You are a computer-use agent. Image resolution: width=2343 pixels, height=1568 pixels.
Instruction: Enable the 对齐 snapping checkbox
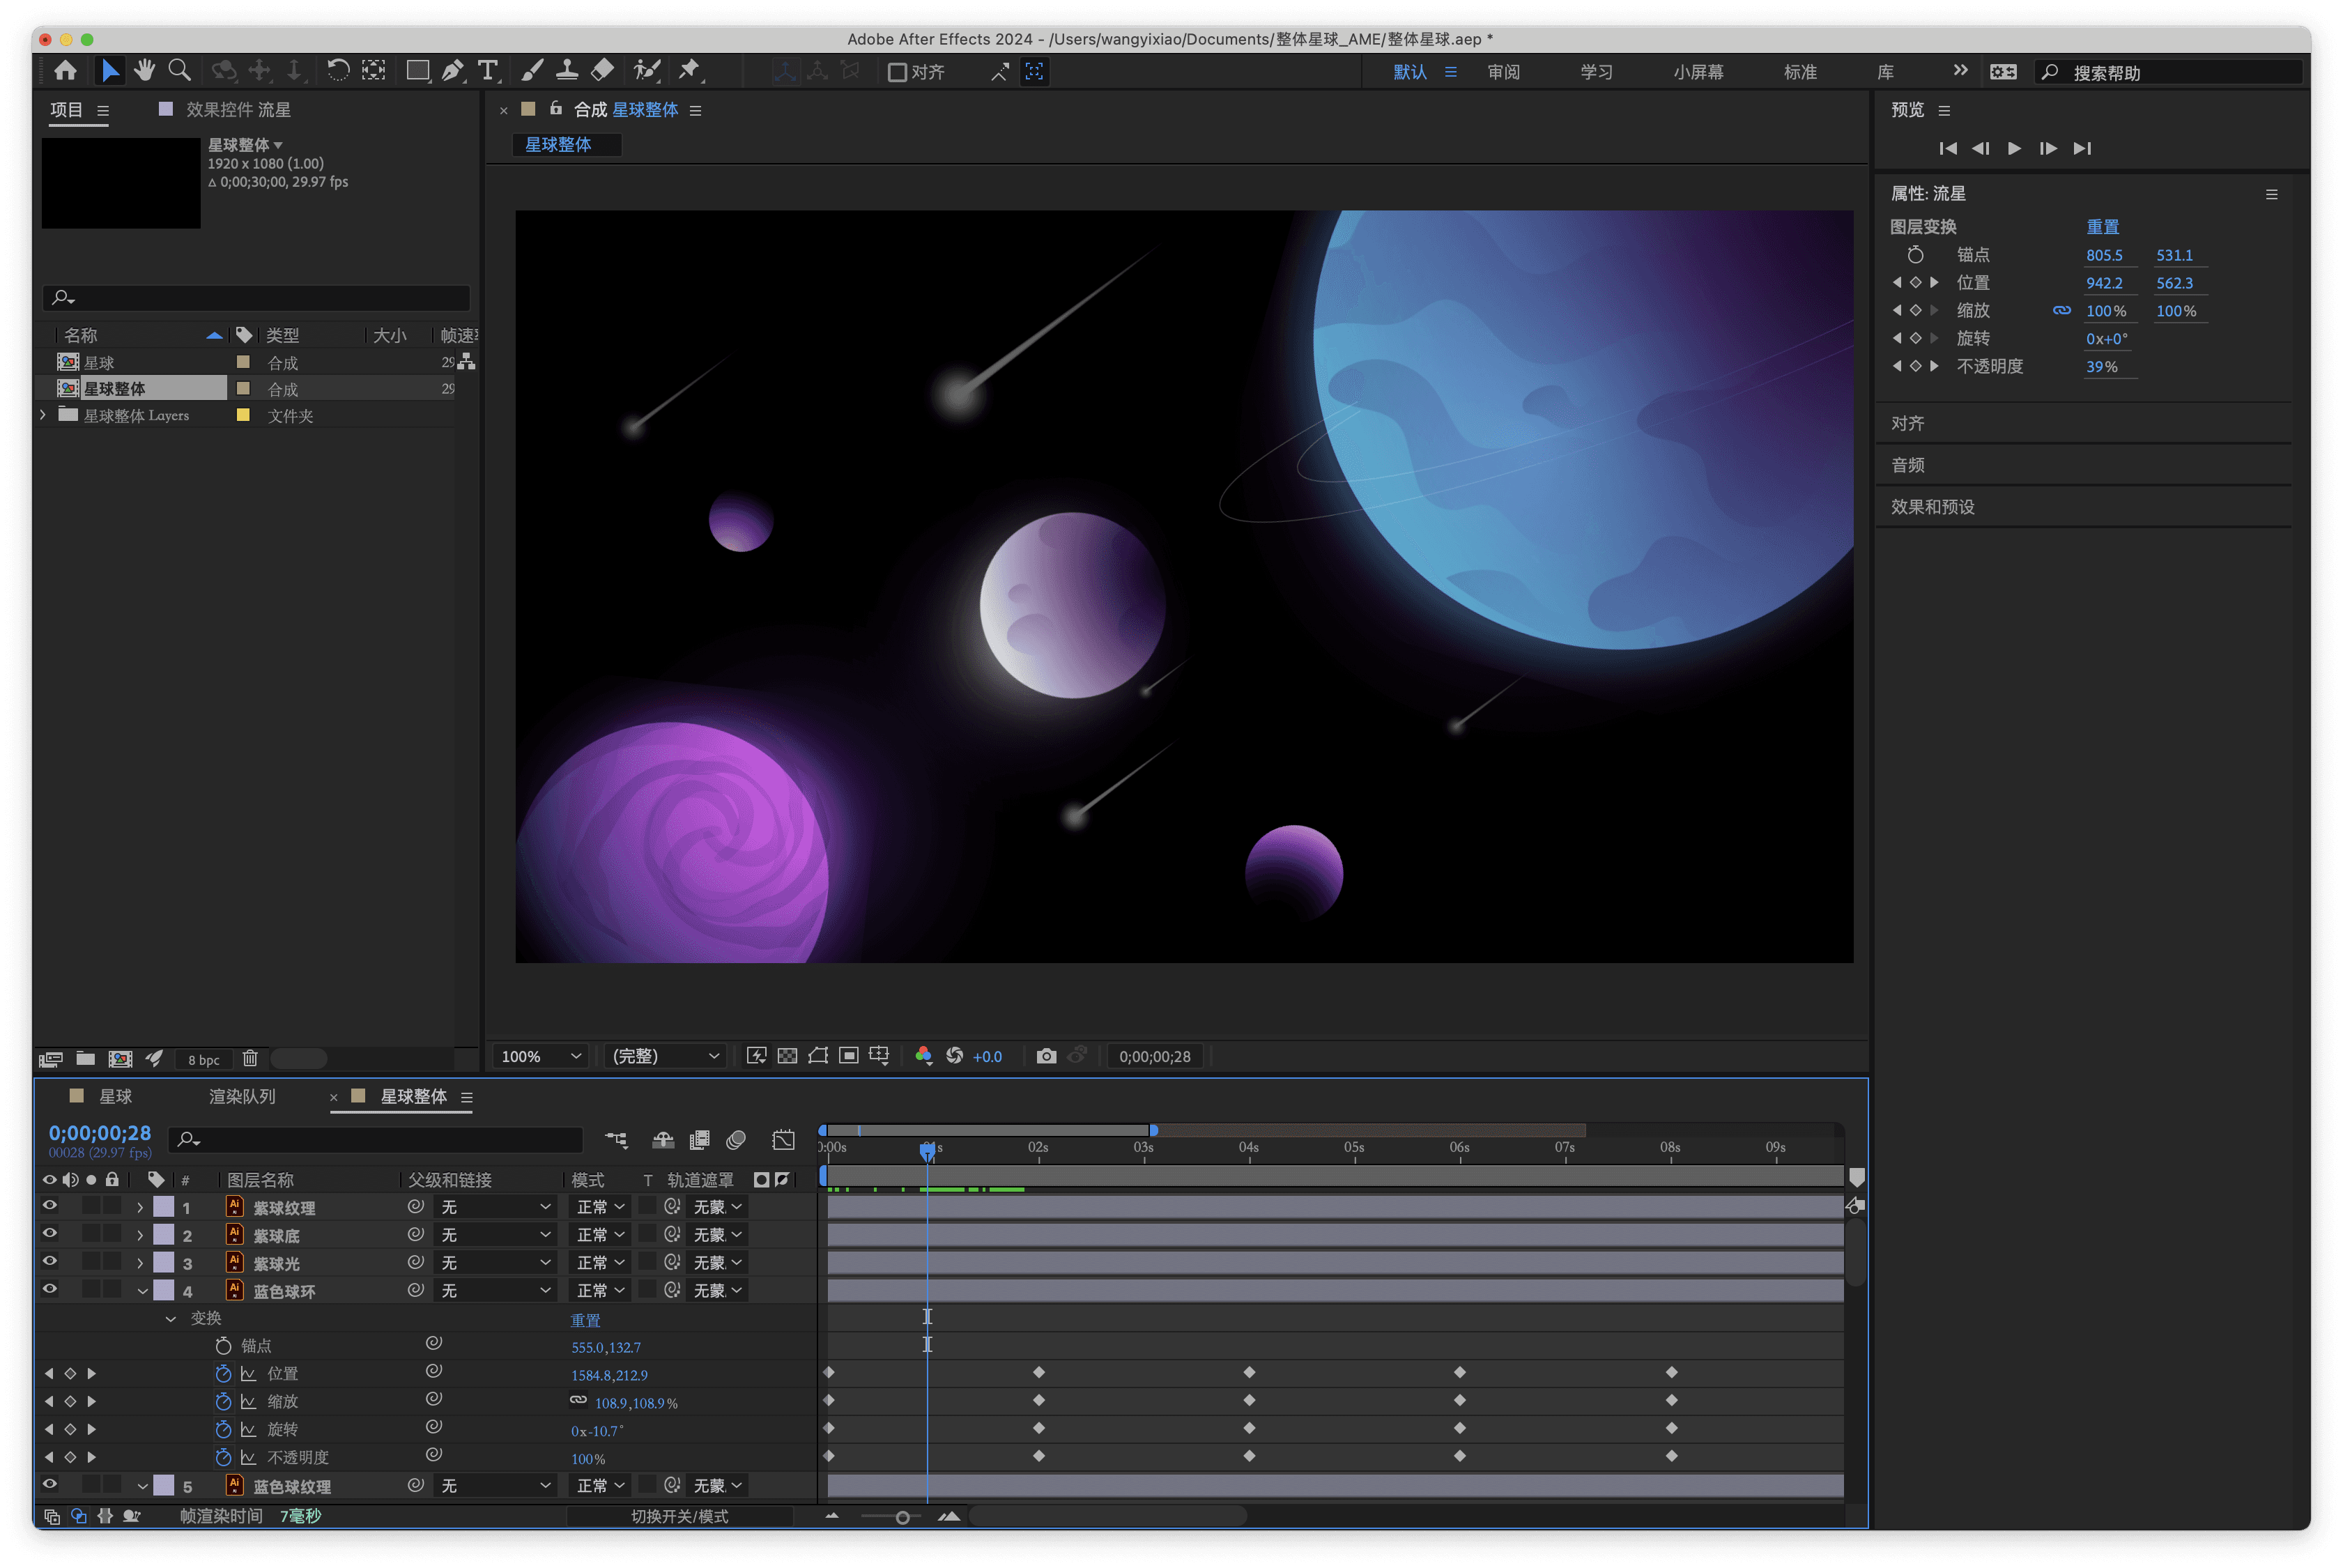point(897,72)
